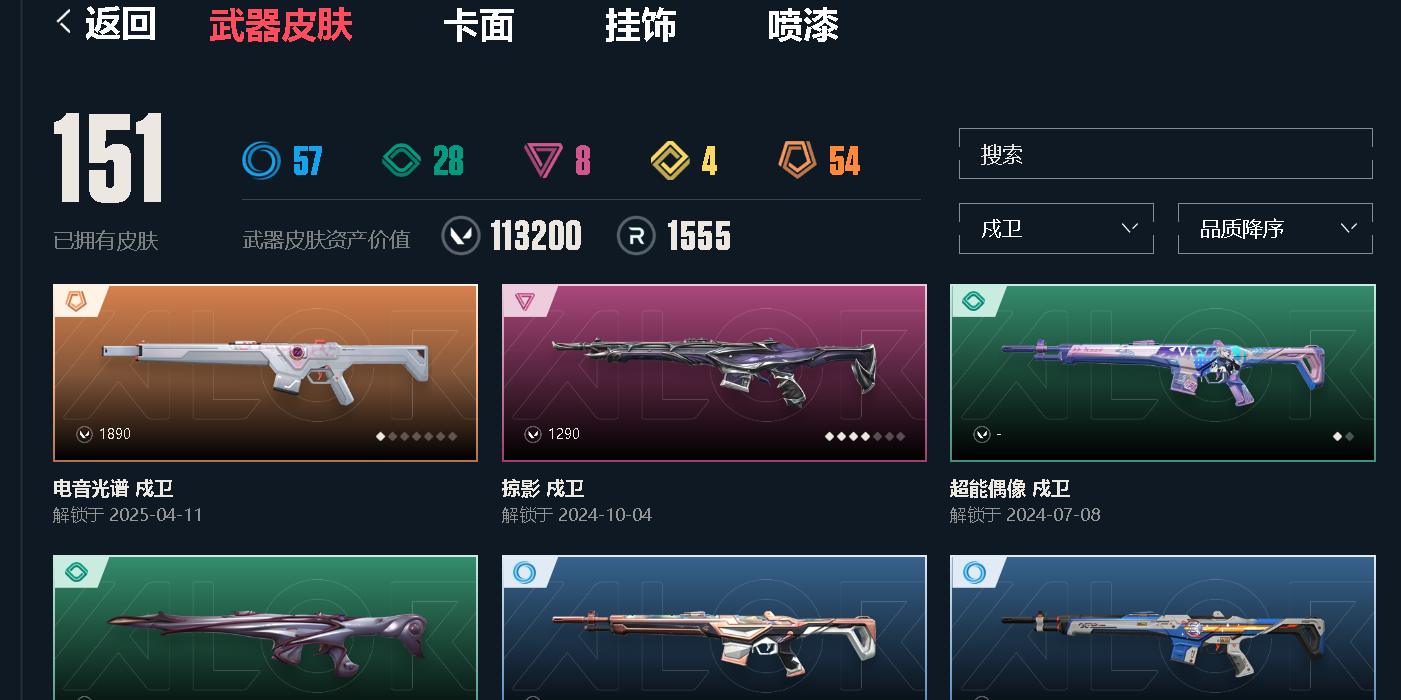Image resolution: width=1401 pixels, height=700 pixels.
Task: Click the orange Exclusive tier icon showing 54
Action: (798, 160)
